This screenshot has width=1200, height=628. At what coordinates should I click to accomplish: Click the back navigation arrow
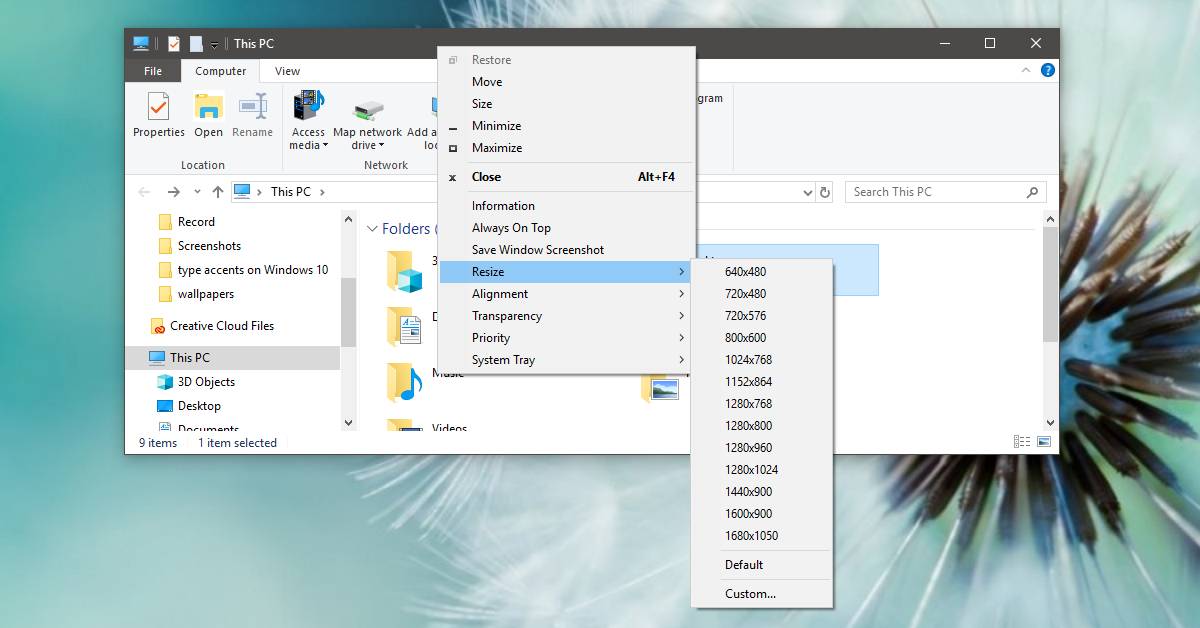coord(143,191)
